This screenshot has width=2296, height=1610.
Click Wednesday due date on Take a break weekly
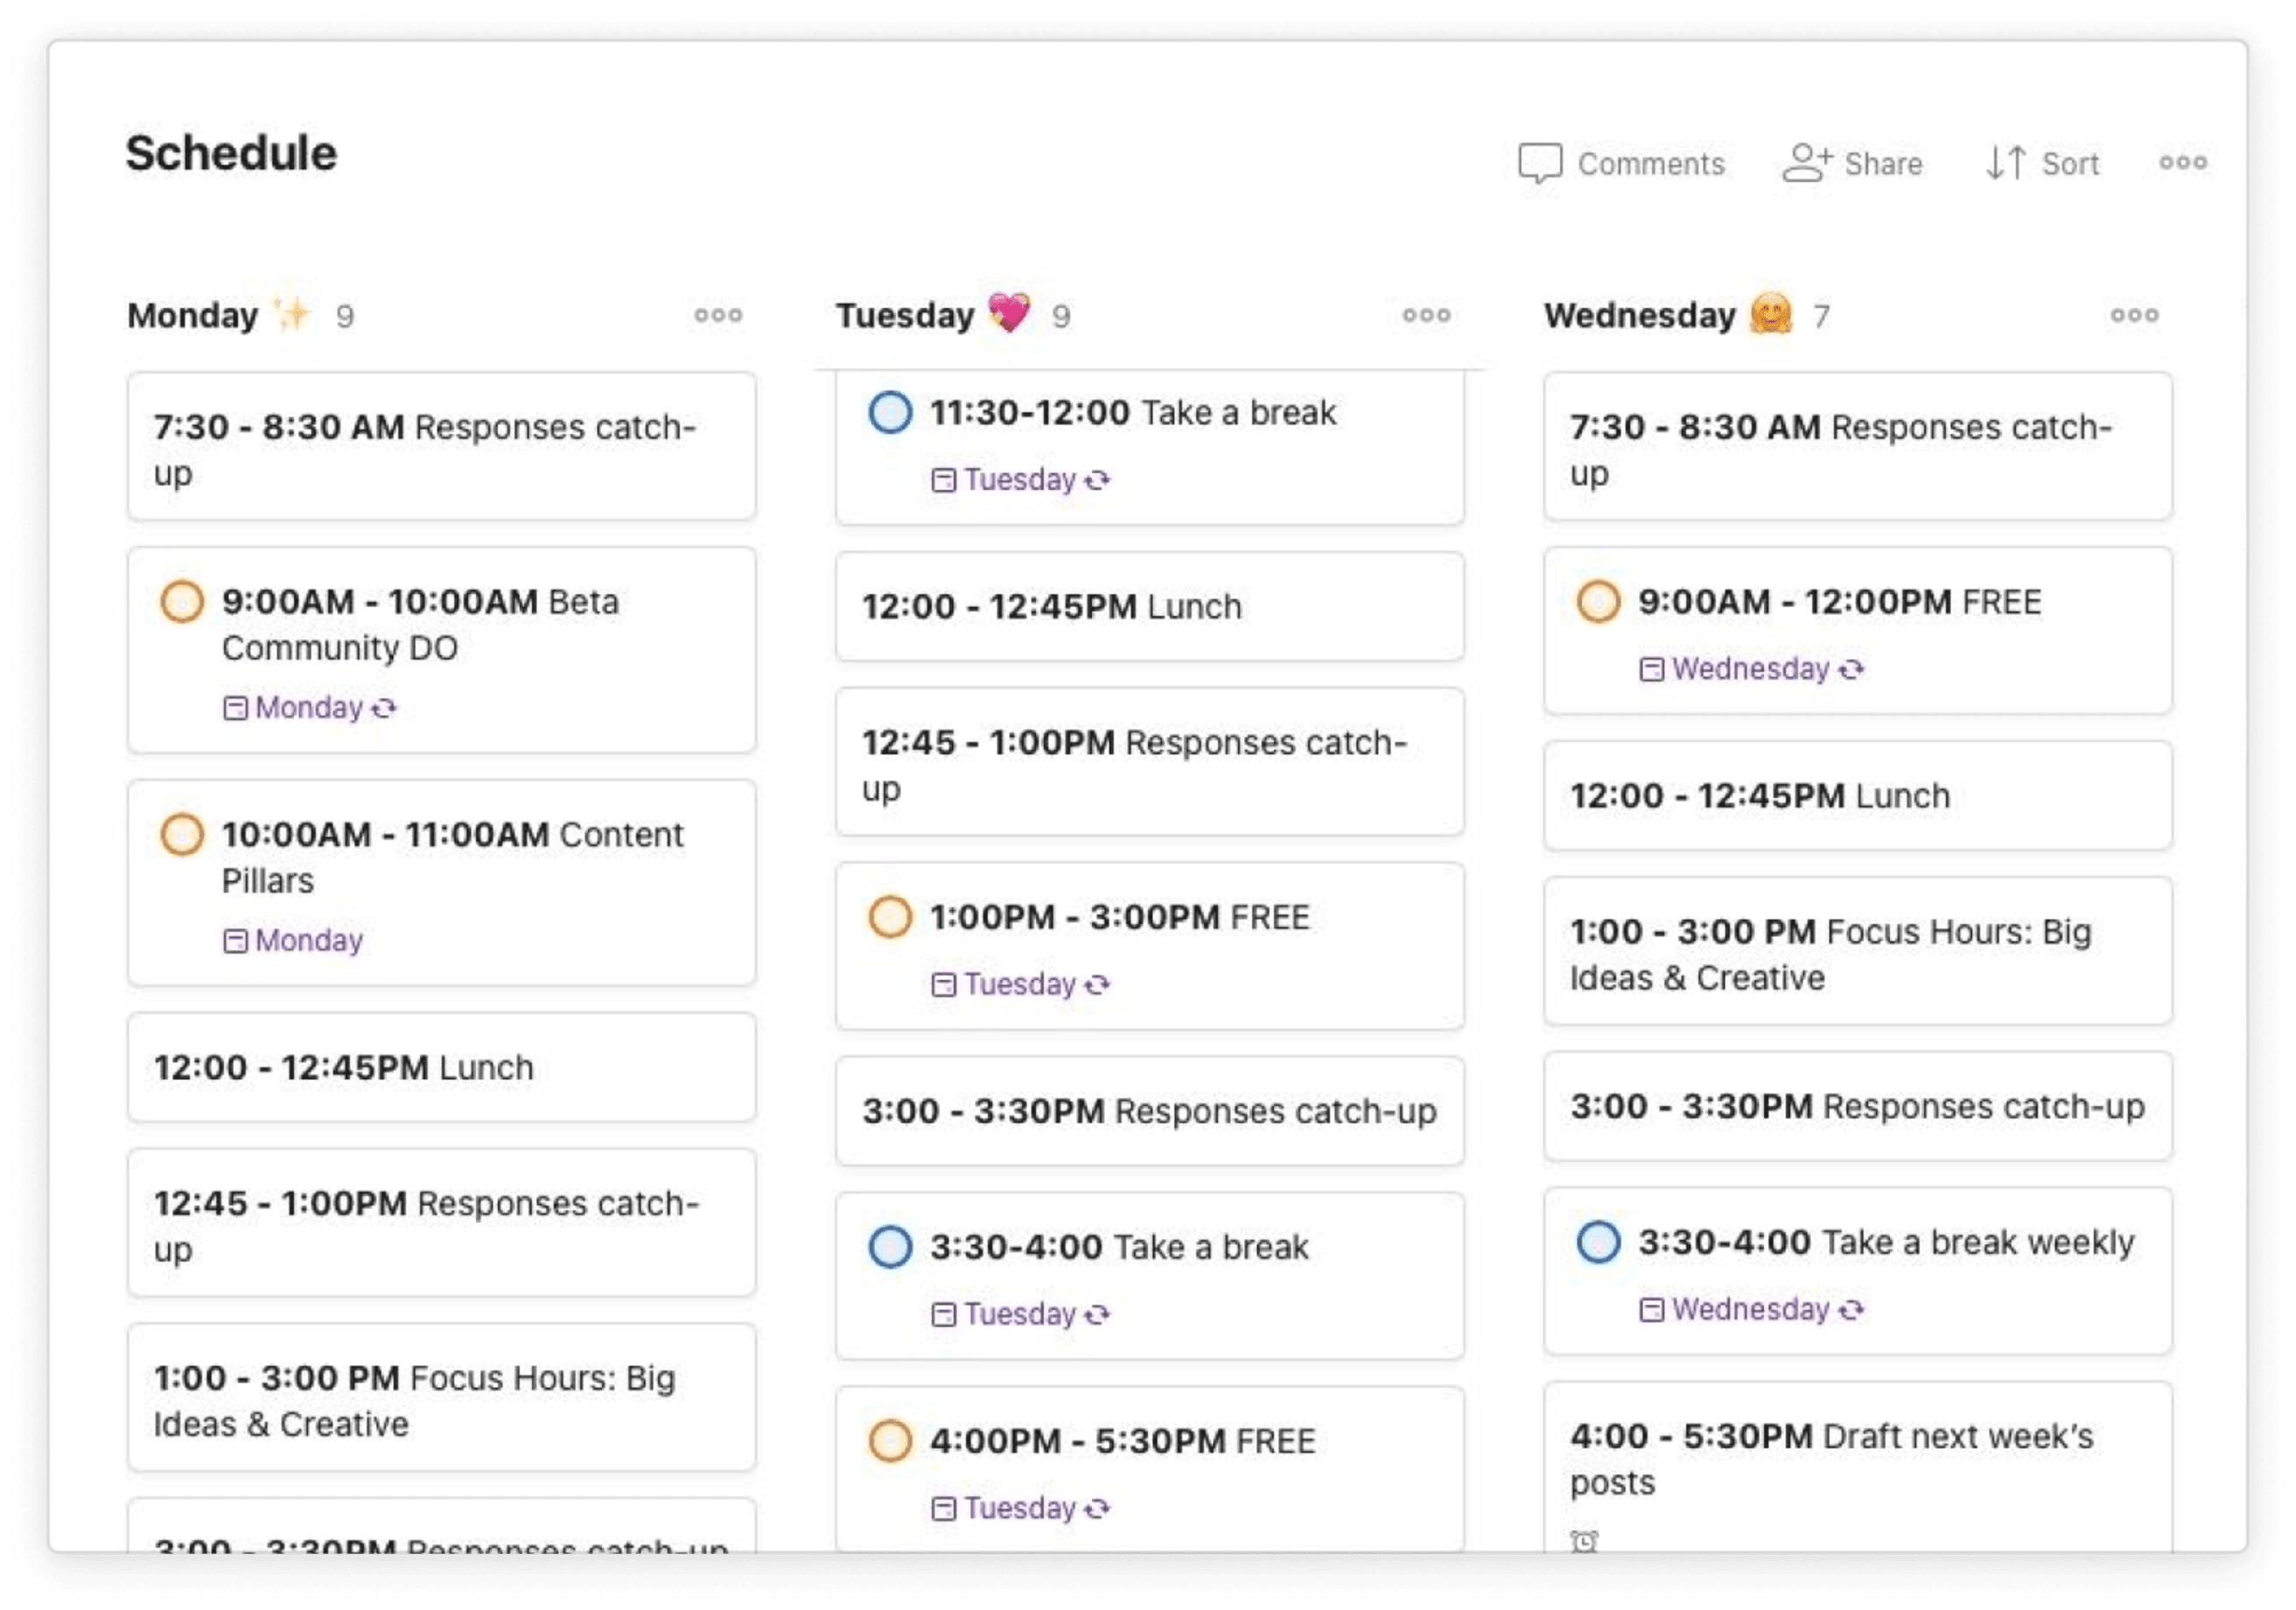tap(1750, 1310)
